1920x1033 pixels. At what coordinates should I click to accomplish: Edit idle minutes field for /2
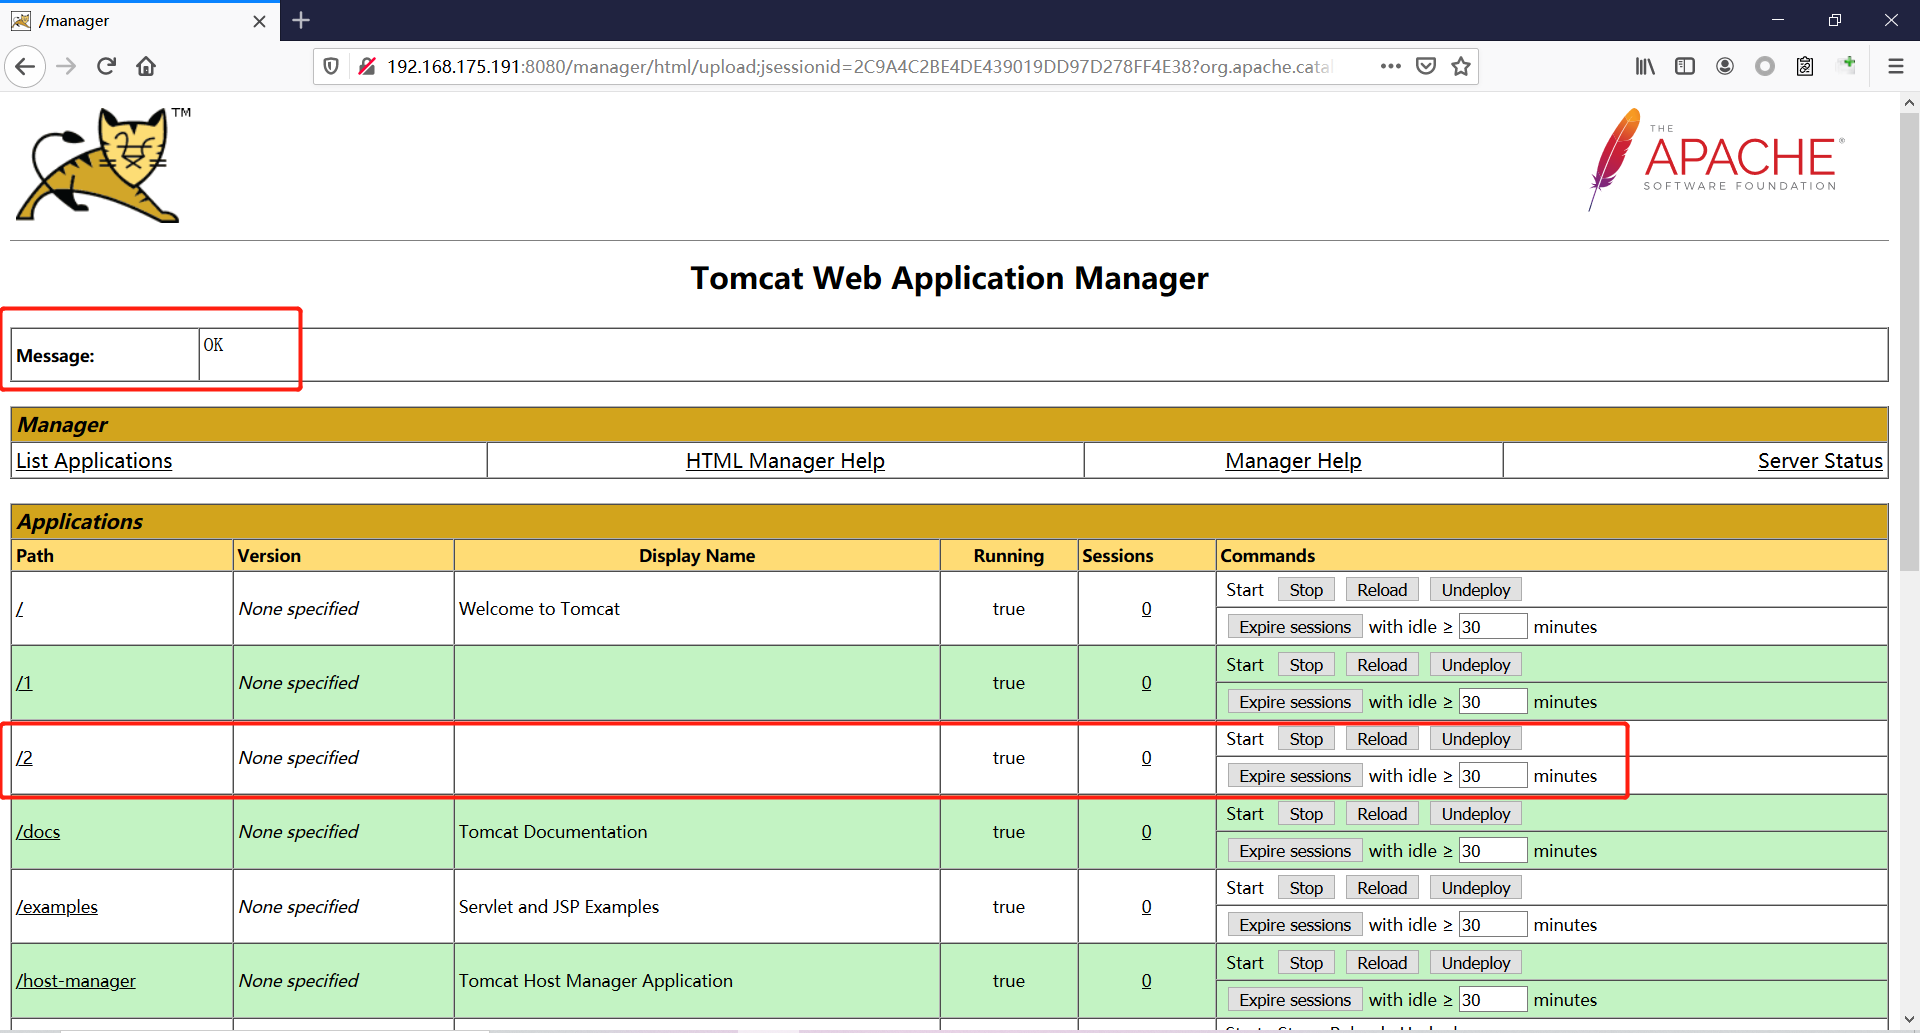pyautogui.click(x=1492, y=776)
